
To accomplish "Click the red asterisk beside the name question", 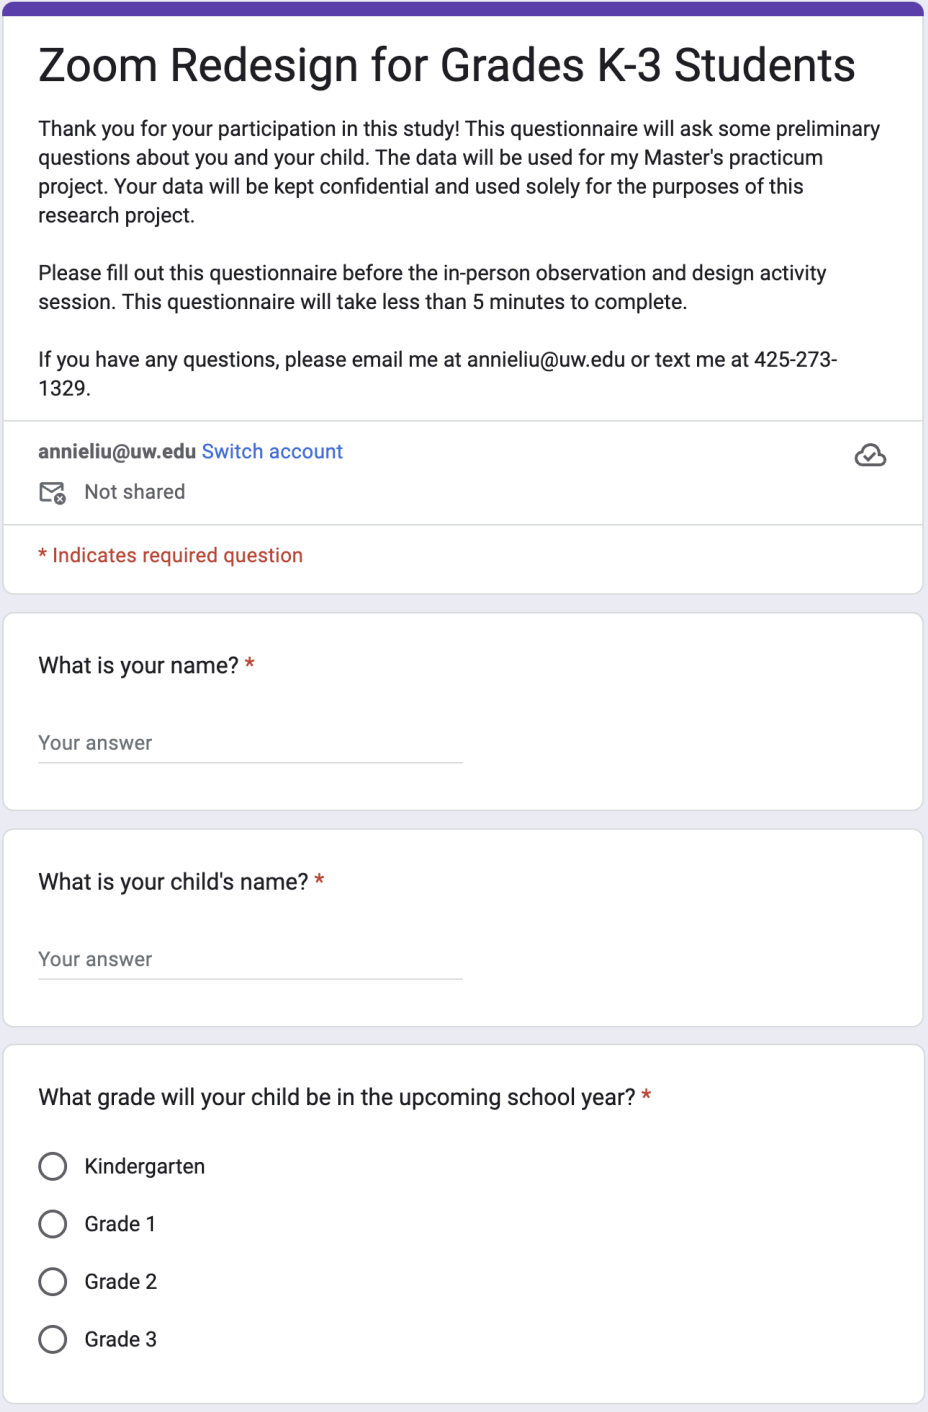I will click(250, 664).
